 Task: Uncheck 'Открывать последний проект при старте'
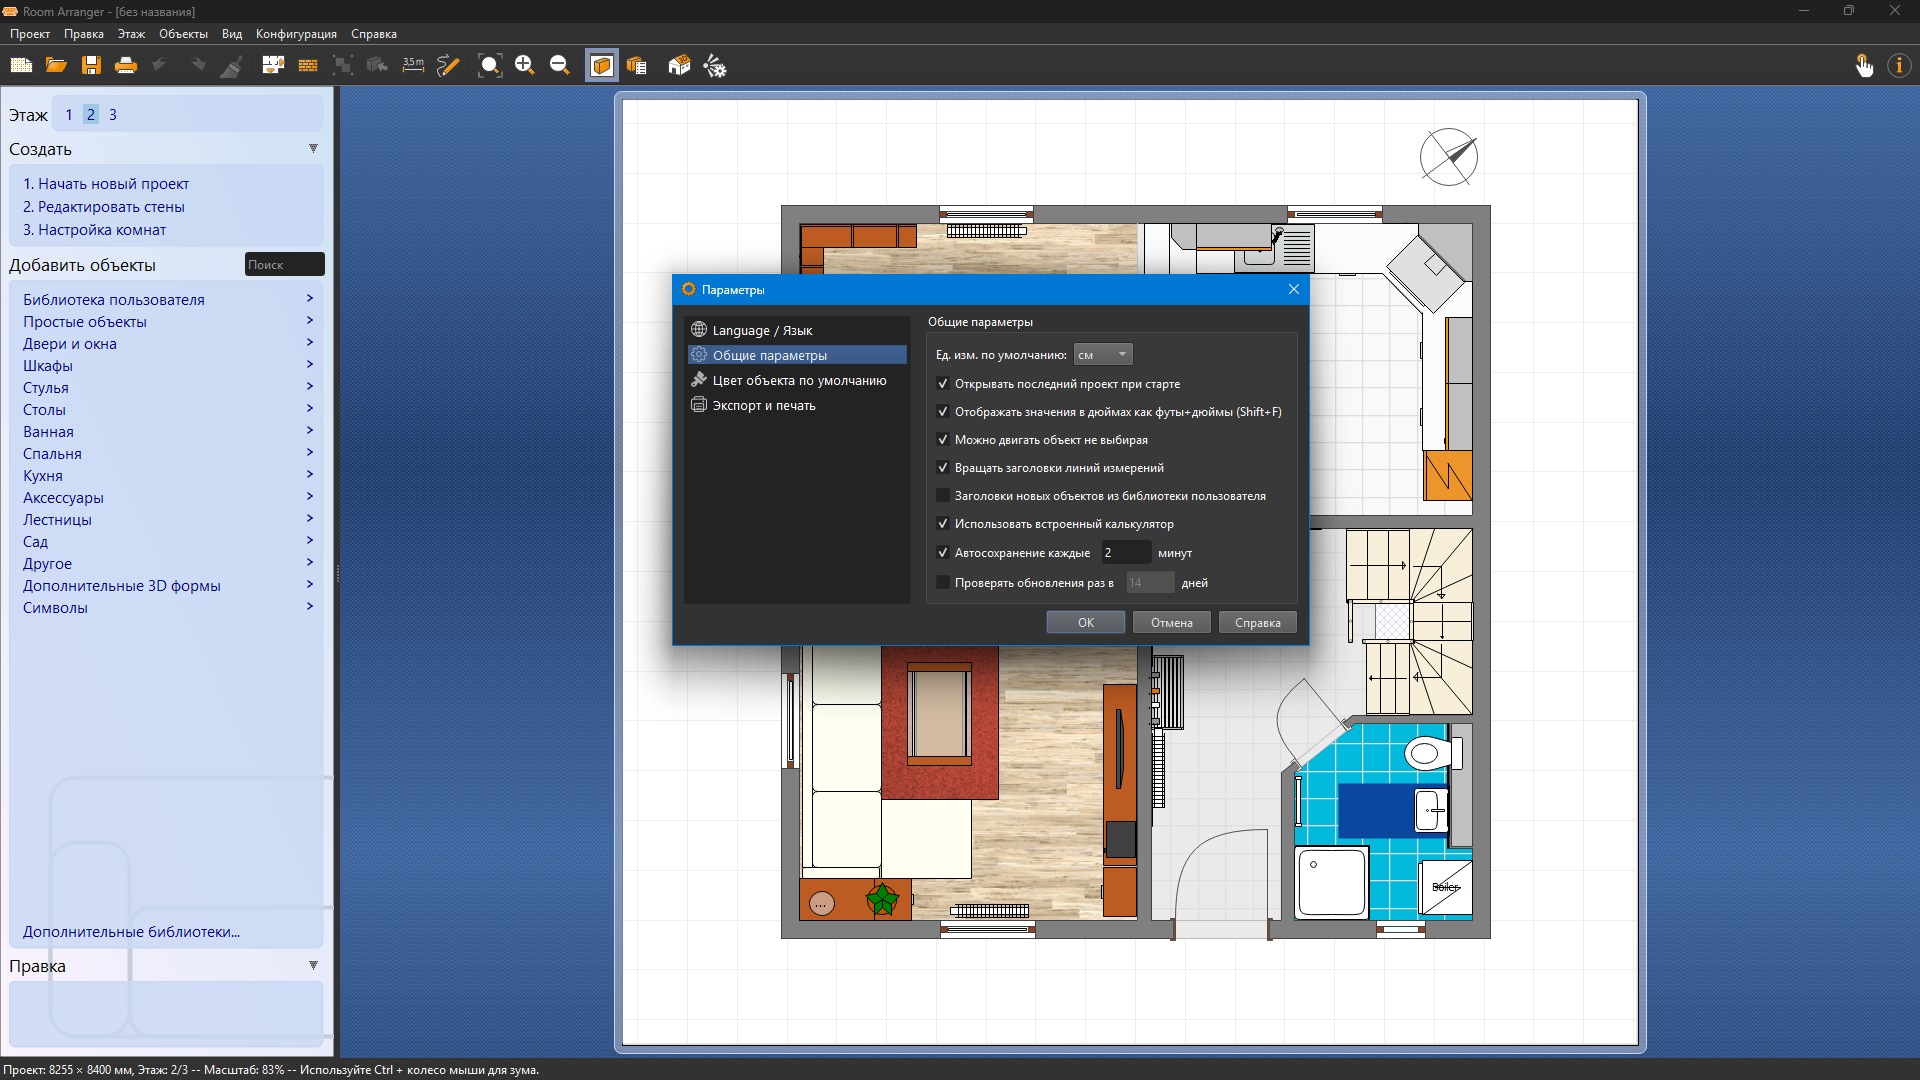[942, 384]
